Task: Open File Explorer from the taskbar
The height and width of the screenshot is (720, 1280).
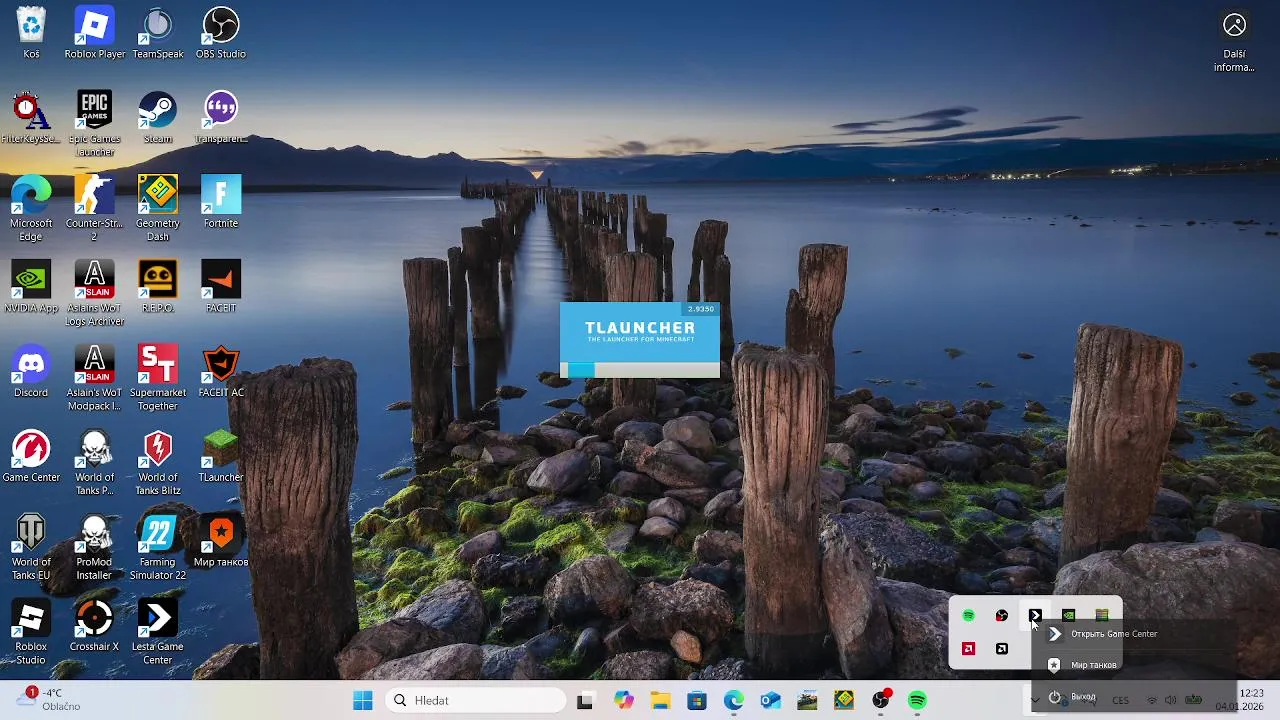Action: tap(660, 701)
